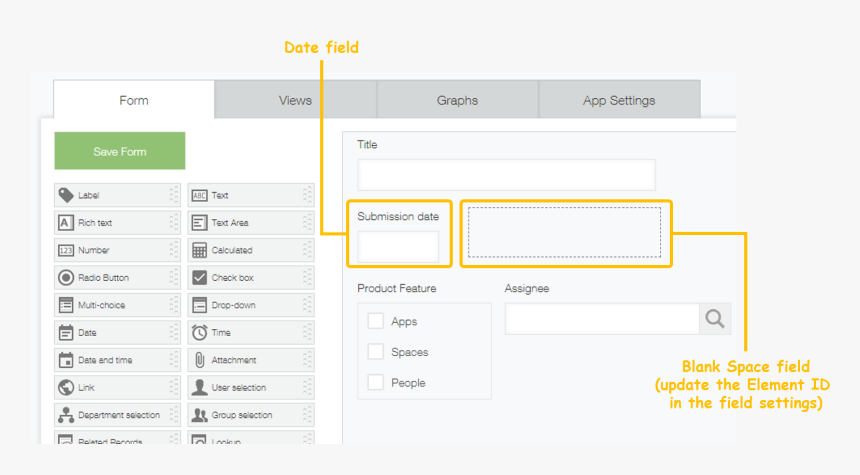Click the Calculated field icon
Image resolution: width=860 pixels, height=475 pixels.
[199, 251]
